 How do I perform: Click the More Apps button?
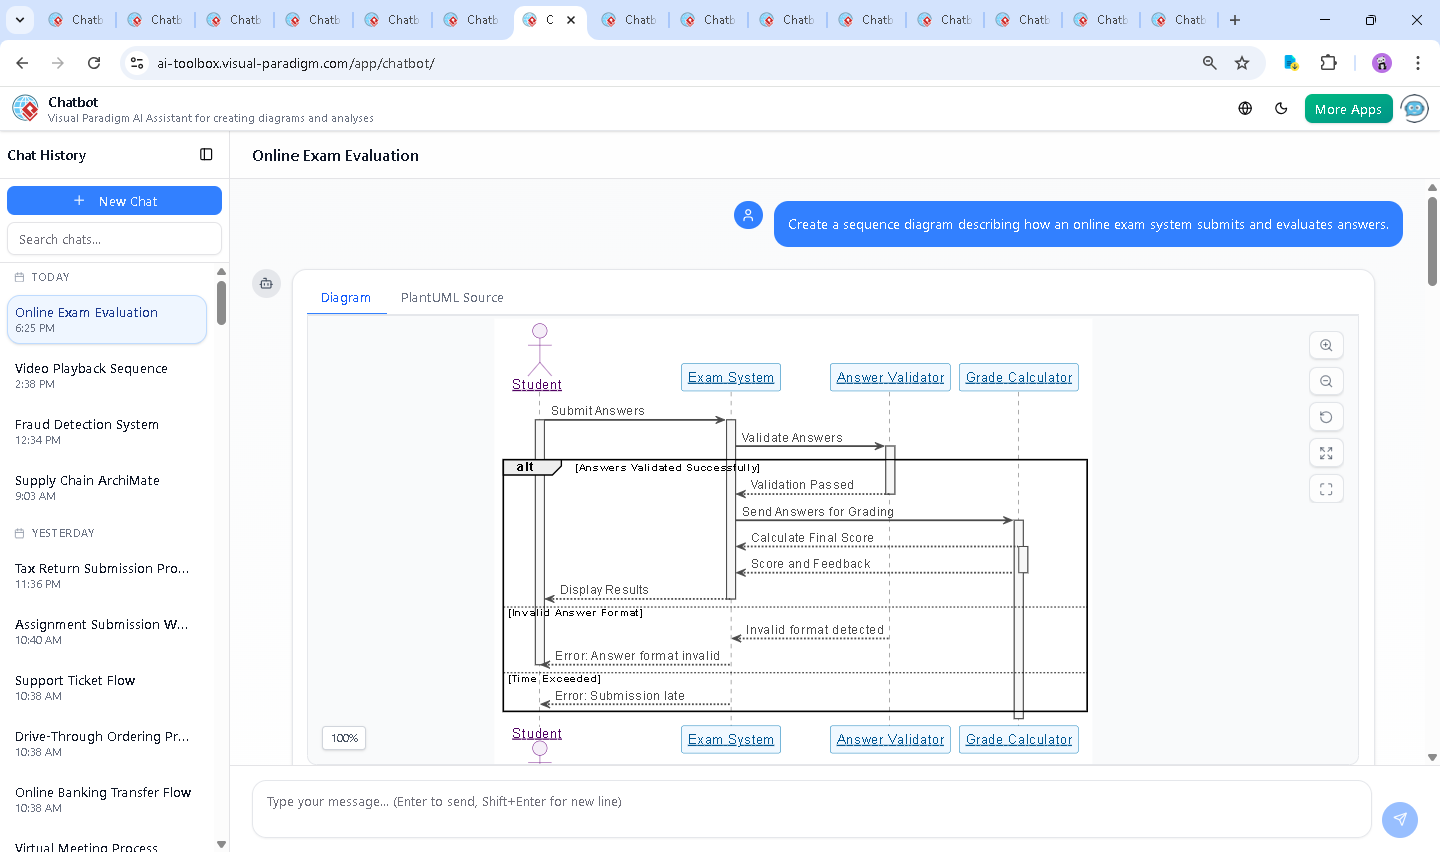[1348, 109]
